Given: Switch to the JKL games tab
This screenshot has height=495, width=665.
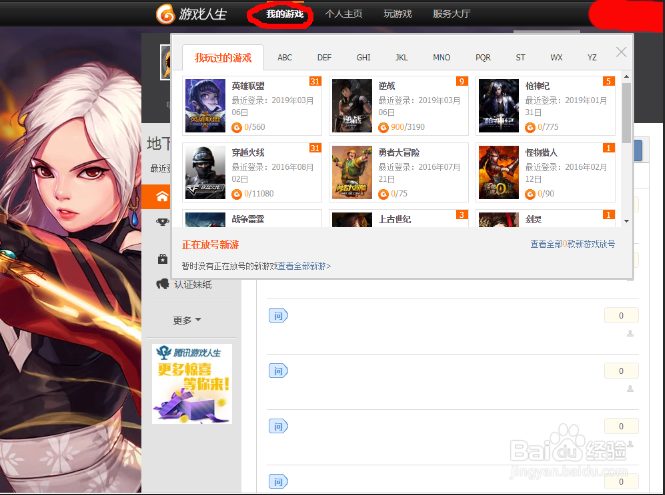Looking at the screenshot, I should point(402,58).
